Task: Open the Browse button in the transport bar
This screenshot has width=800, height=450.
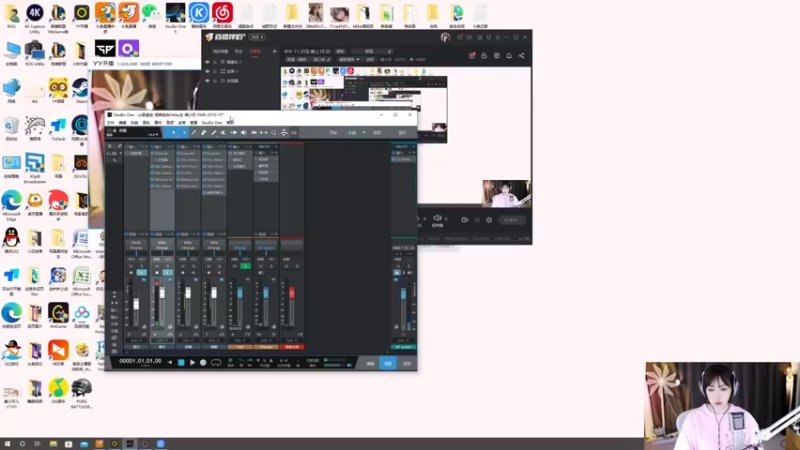Action: (407, 363)
